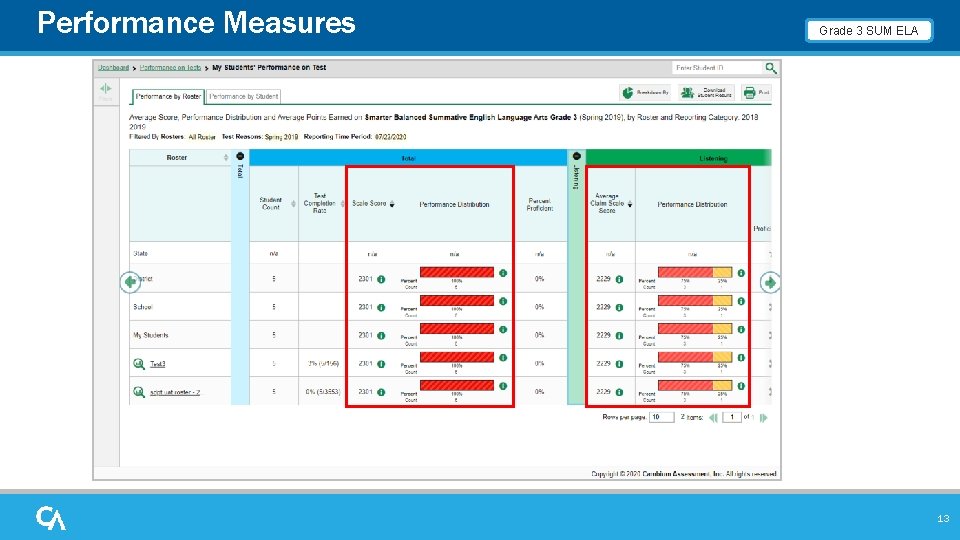960x540 pixels.
Task: Click the 0% (5/3553) completion rate cell
Action: point(323,392)
